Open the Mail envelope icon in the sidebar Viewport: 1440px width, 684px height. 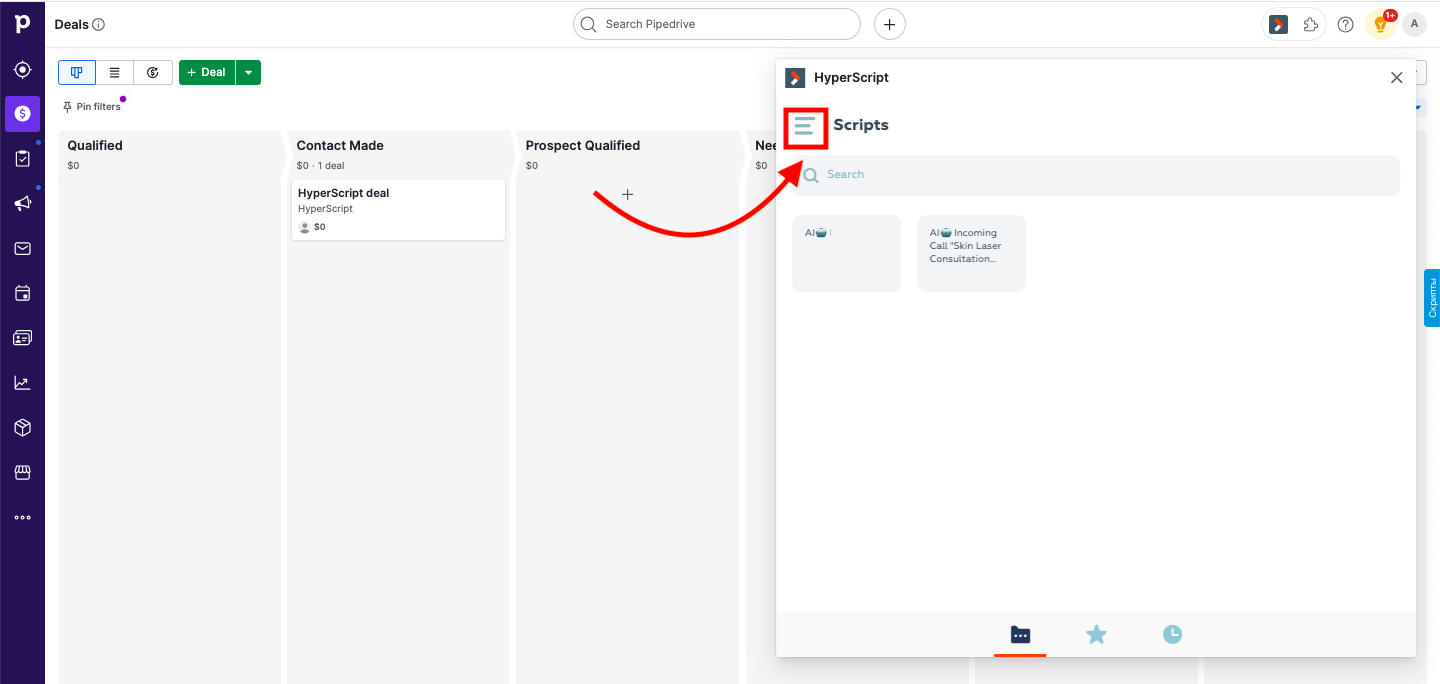[x=22, y=249]
